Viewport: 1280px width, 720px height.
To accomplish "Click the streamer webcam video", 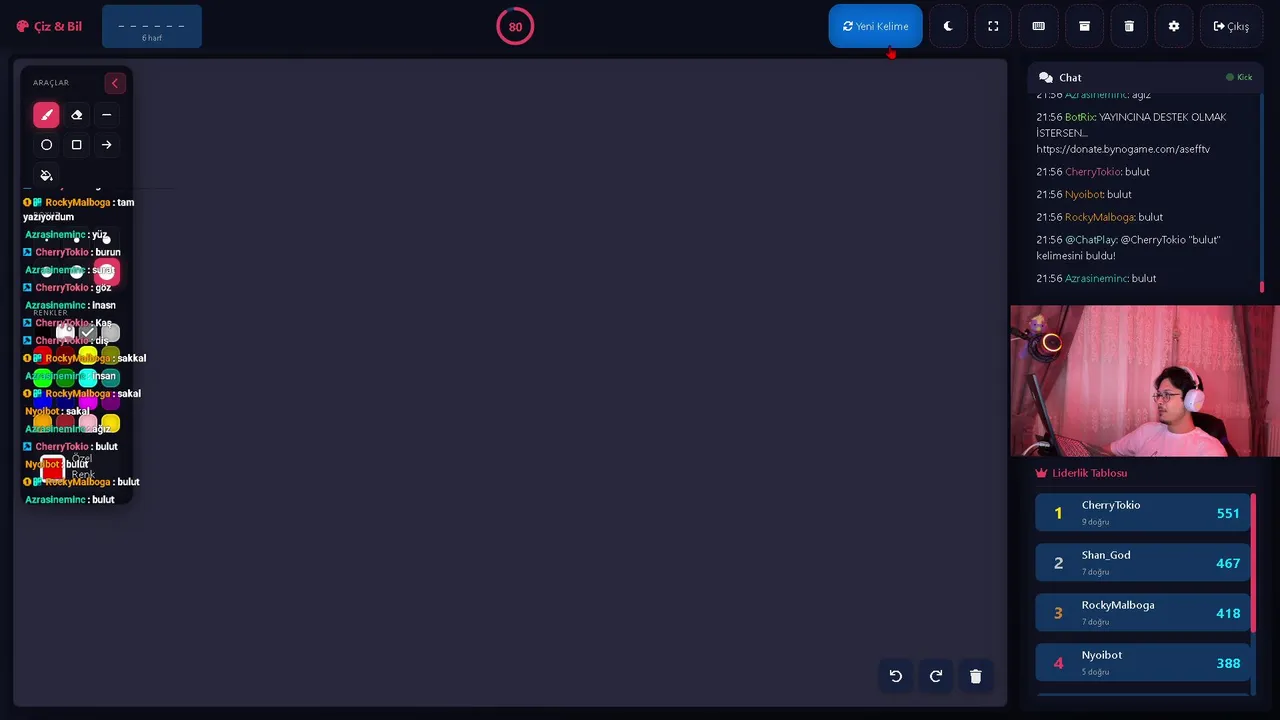I will coord(1145,381).
